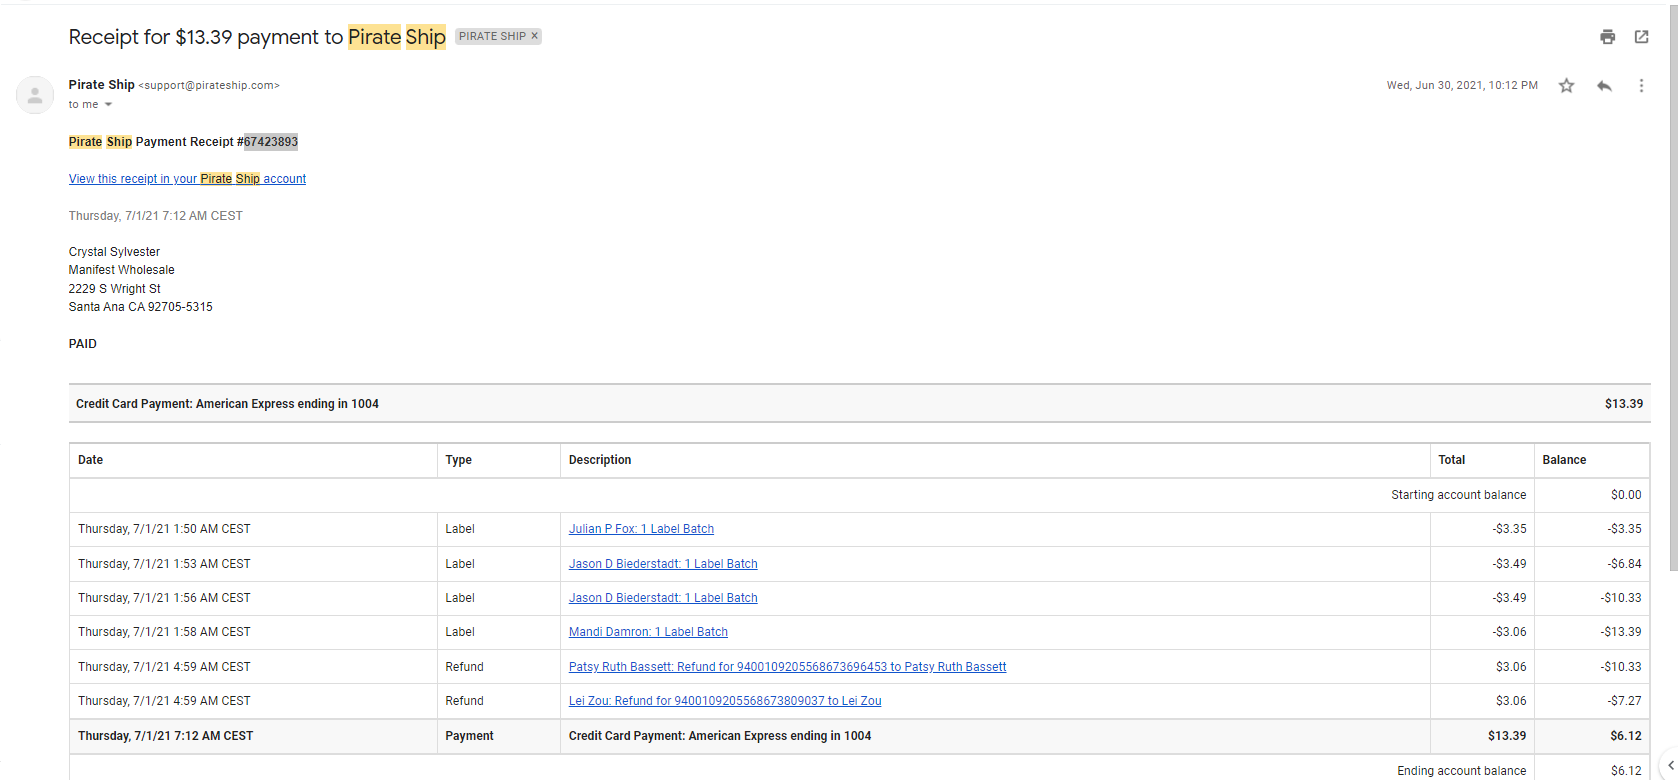Click "Santa Ana CA 92705-5315"
The height and width of the screenshot is (780, 1678).
[141, 307]
